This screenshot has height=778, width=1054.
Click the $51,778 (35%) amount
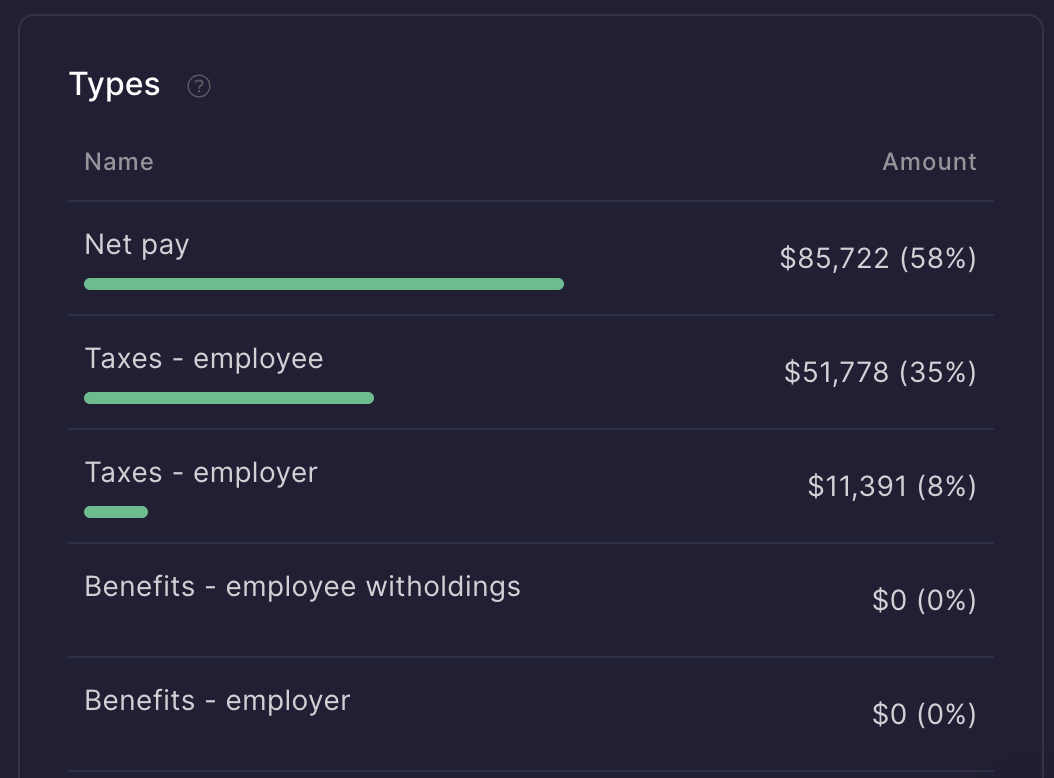tap(880, 373)
